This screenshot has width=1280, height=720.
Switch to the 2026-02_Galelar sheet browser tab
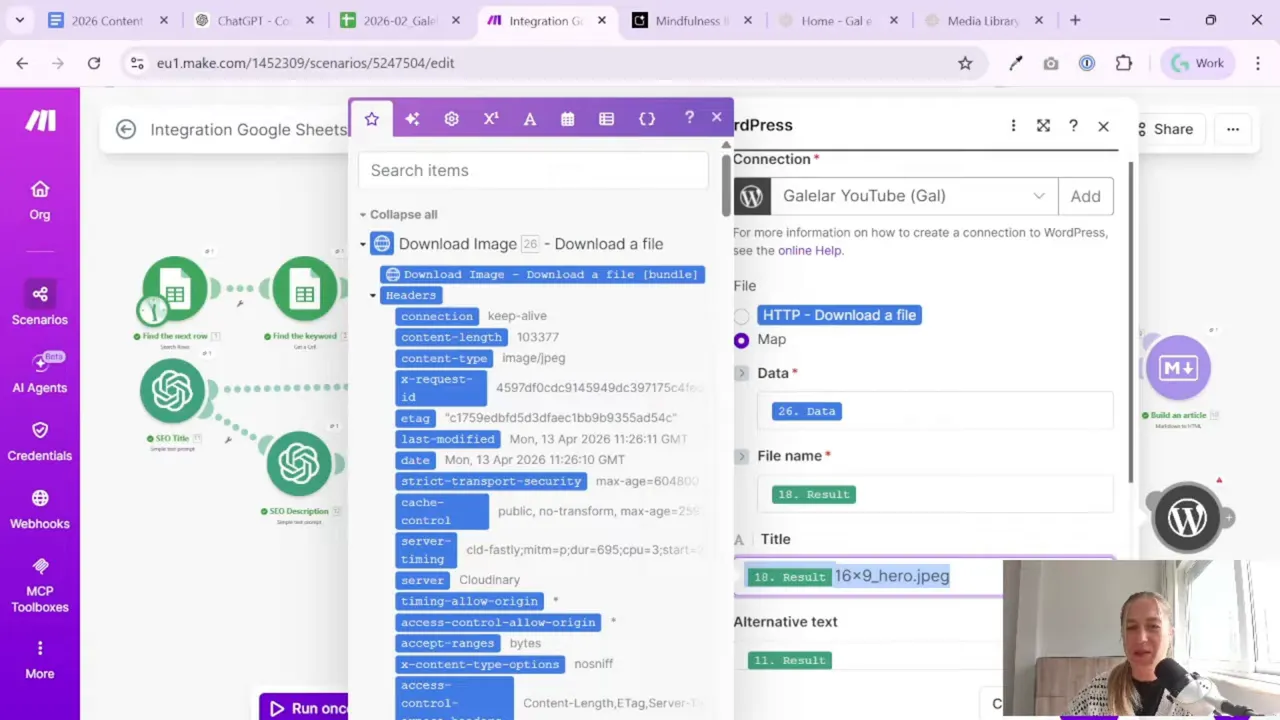(x=398, y=20)
